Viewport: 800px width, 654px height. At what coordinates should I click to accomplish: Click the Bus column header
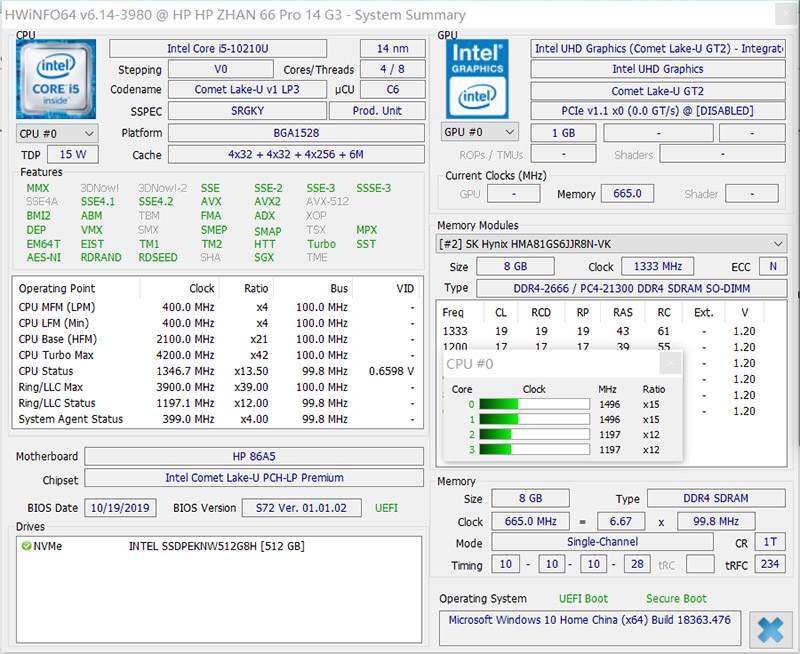(339, 288)
